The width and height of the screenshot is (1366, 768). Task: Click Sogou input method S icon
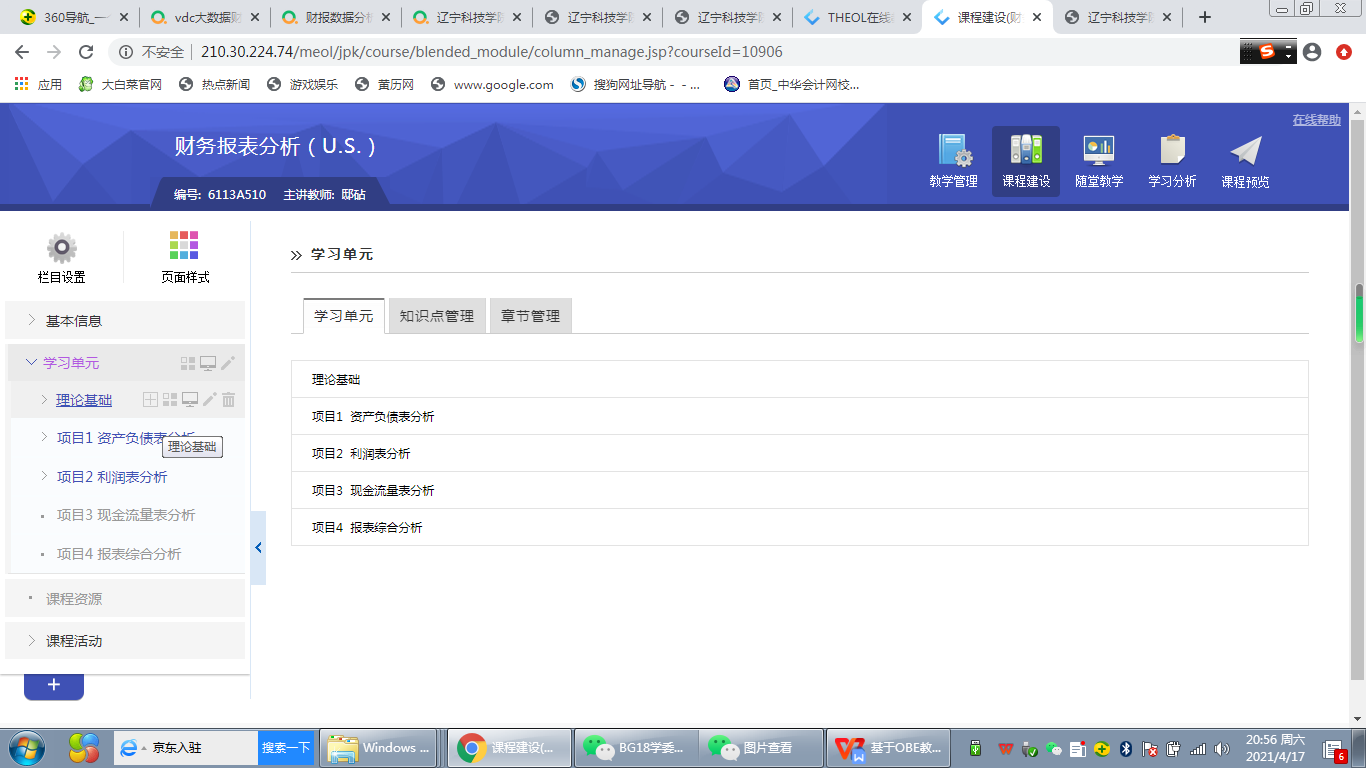pyautogui.click(x=1267, y=52)
